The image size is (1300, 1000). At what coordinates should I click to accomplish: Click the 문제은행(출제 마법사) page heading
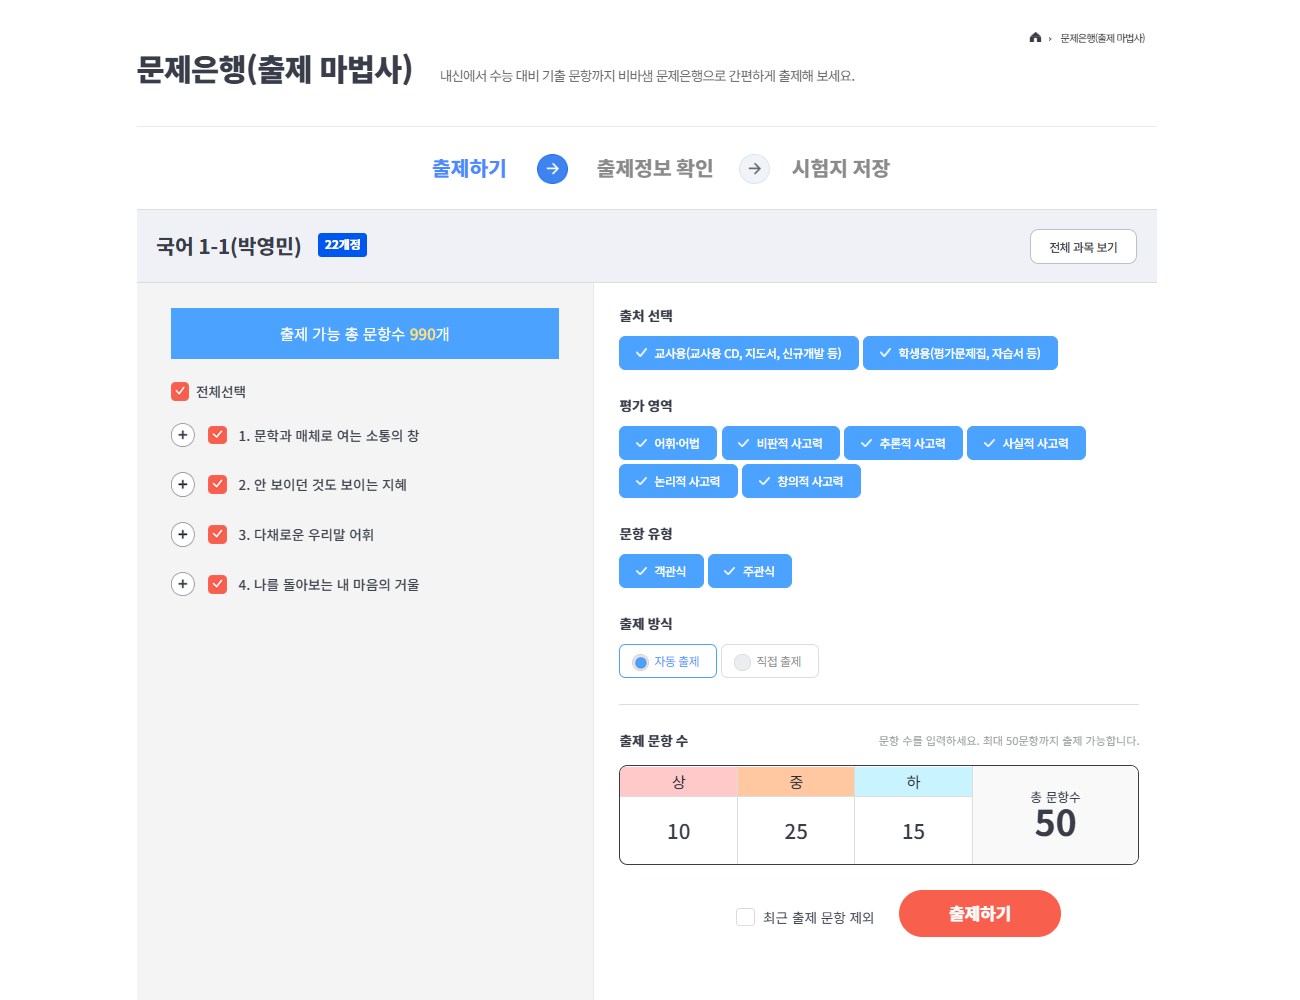[x=275, y=69]
